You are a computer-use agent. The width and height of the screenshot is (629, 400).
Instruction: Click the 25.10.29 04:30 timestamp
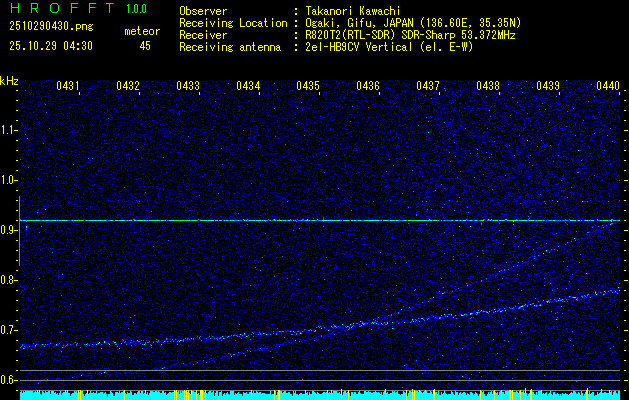pyautogui.click(x=50, y=46)
